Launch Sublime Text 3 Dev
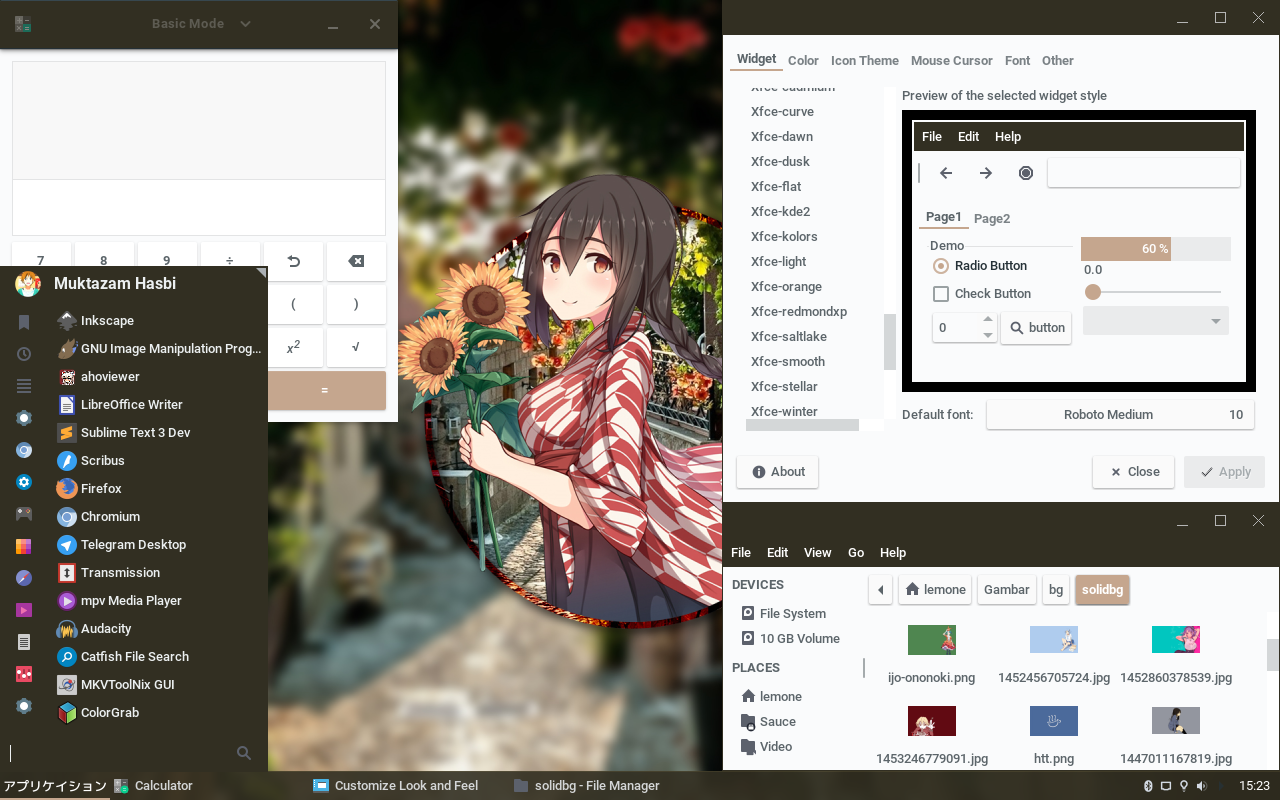This screenshot has width=1280, height=800. coord(160,433)
